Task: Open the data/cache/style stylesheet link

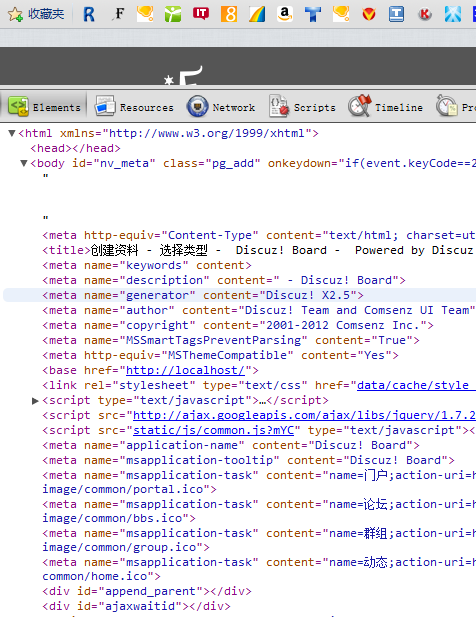Action: coord(416,385)
